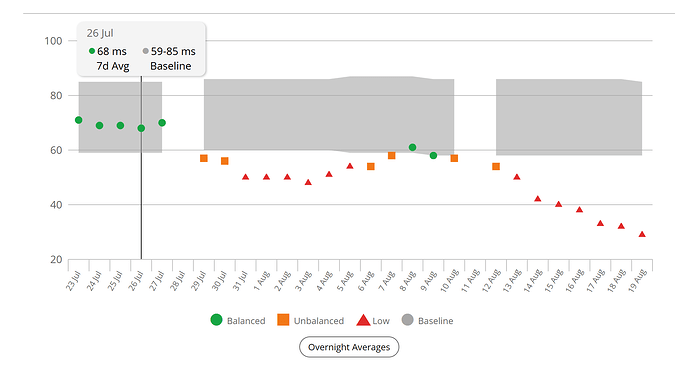Screen dimensions: 690x378
Task: Toggle the Baseline legend gray circle
Action: click(407, 320)
